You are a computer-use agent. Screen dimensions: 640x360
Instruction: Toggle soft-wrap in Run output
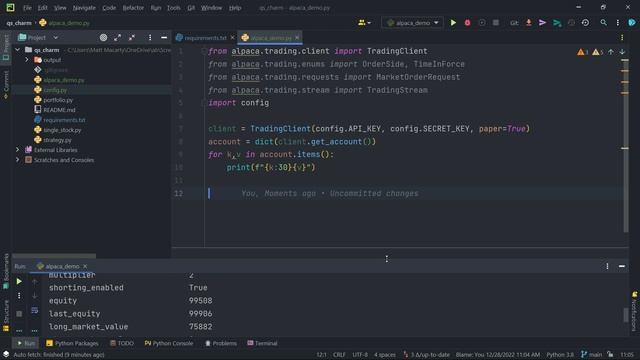tap(35, 311)
